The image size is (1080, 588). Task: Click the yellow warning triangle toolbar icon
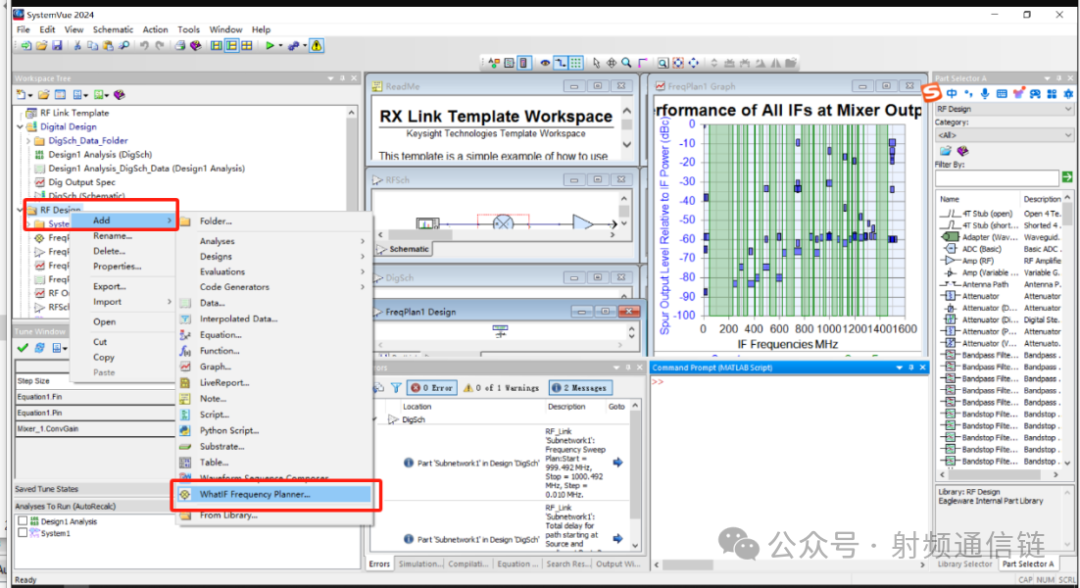click(x=317, y=45)
